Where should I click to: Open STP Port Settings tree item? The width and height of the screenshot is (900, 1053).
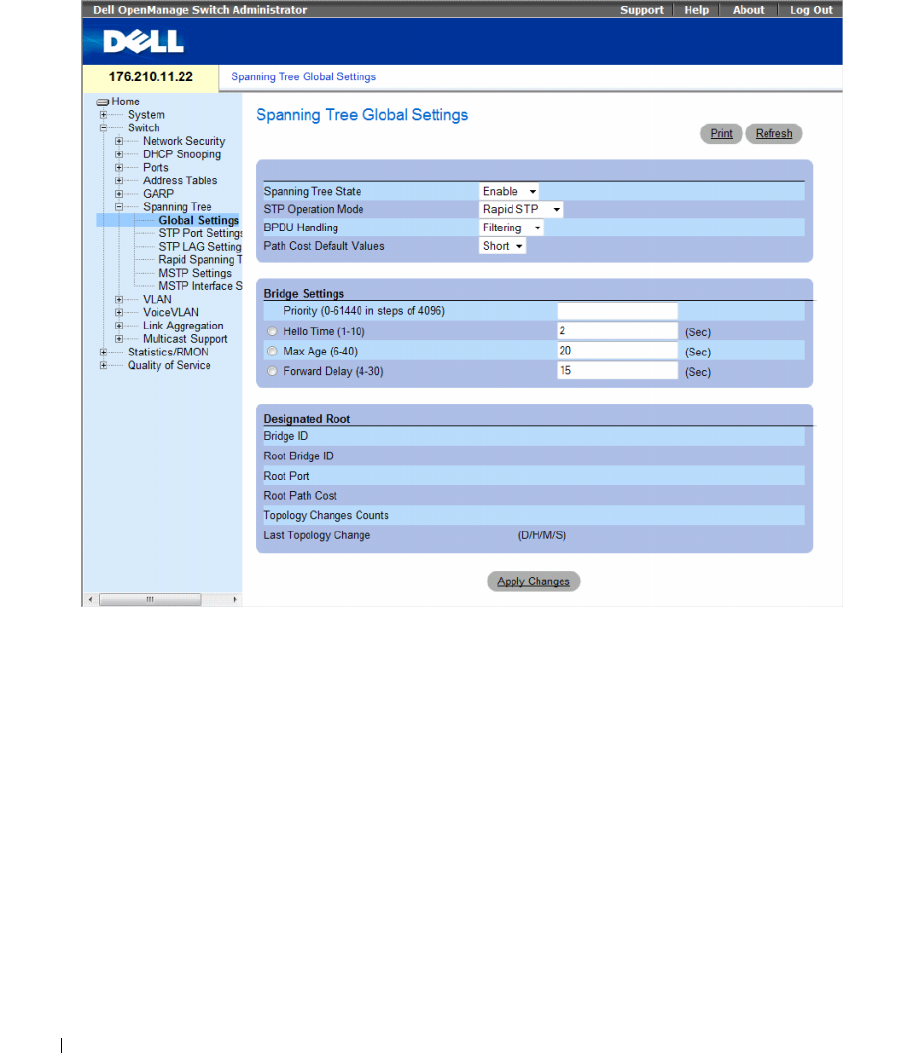point(200,233)
